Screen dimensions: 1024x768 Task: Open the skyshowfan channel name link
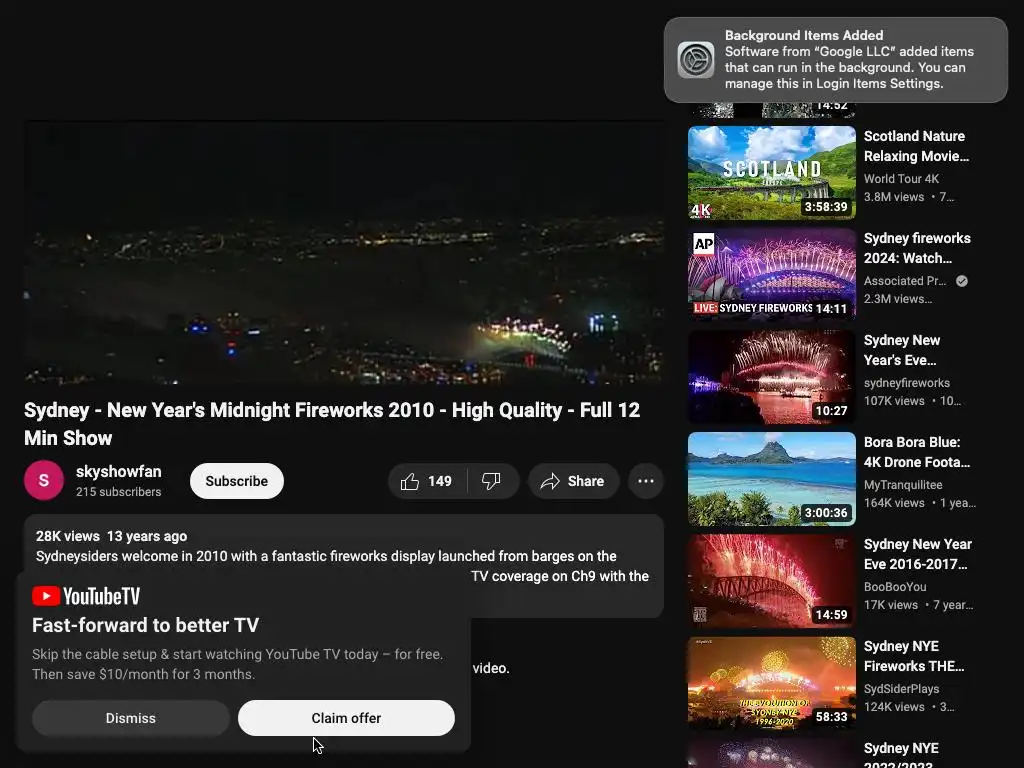[118, 472]
